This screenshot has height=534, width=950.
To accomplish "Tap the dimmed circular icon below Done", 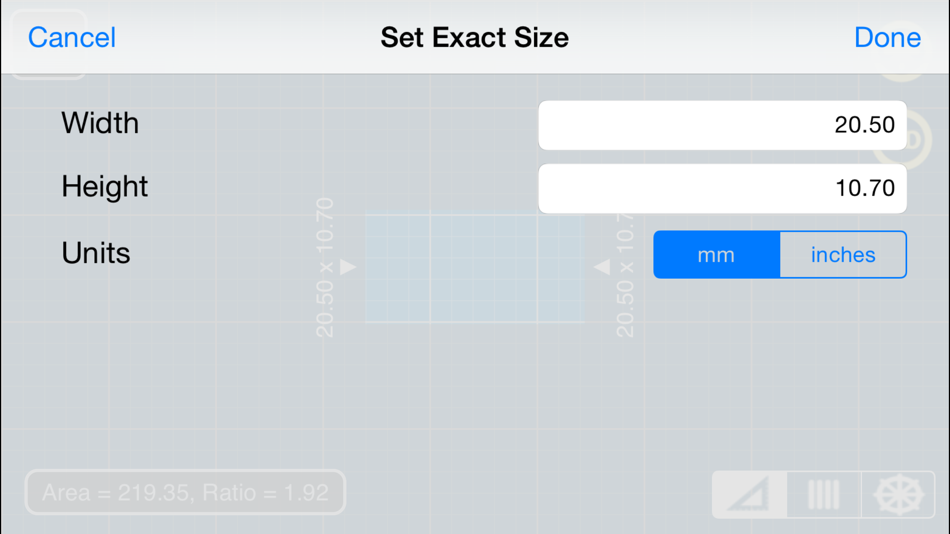I will [905, 140].
